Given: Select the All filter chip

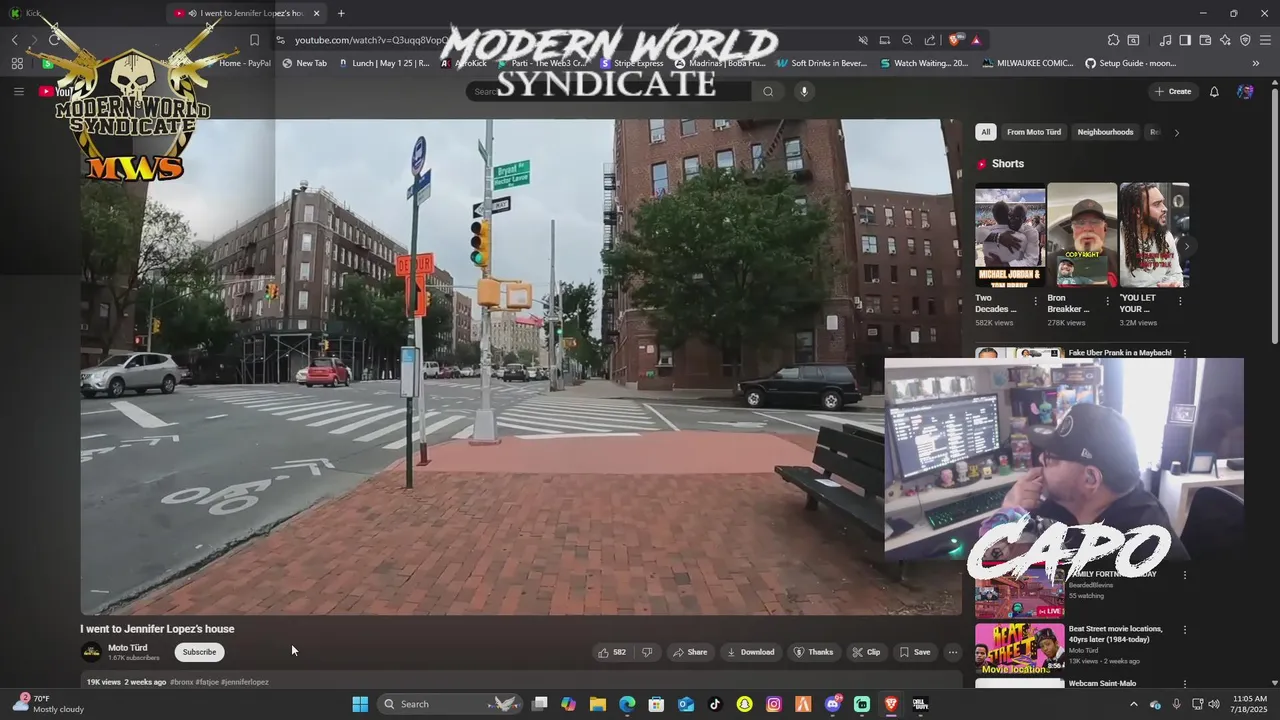Looking at the screenshot, I should [x=985, y=132].
